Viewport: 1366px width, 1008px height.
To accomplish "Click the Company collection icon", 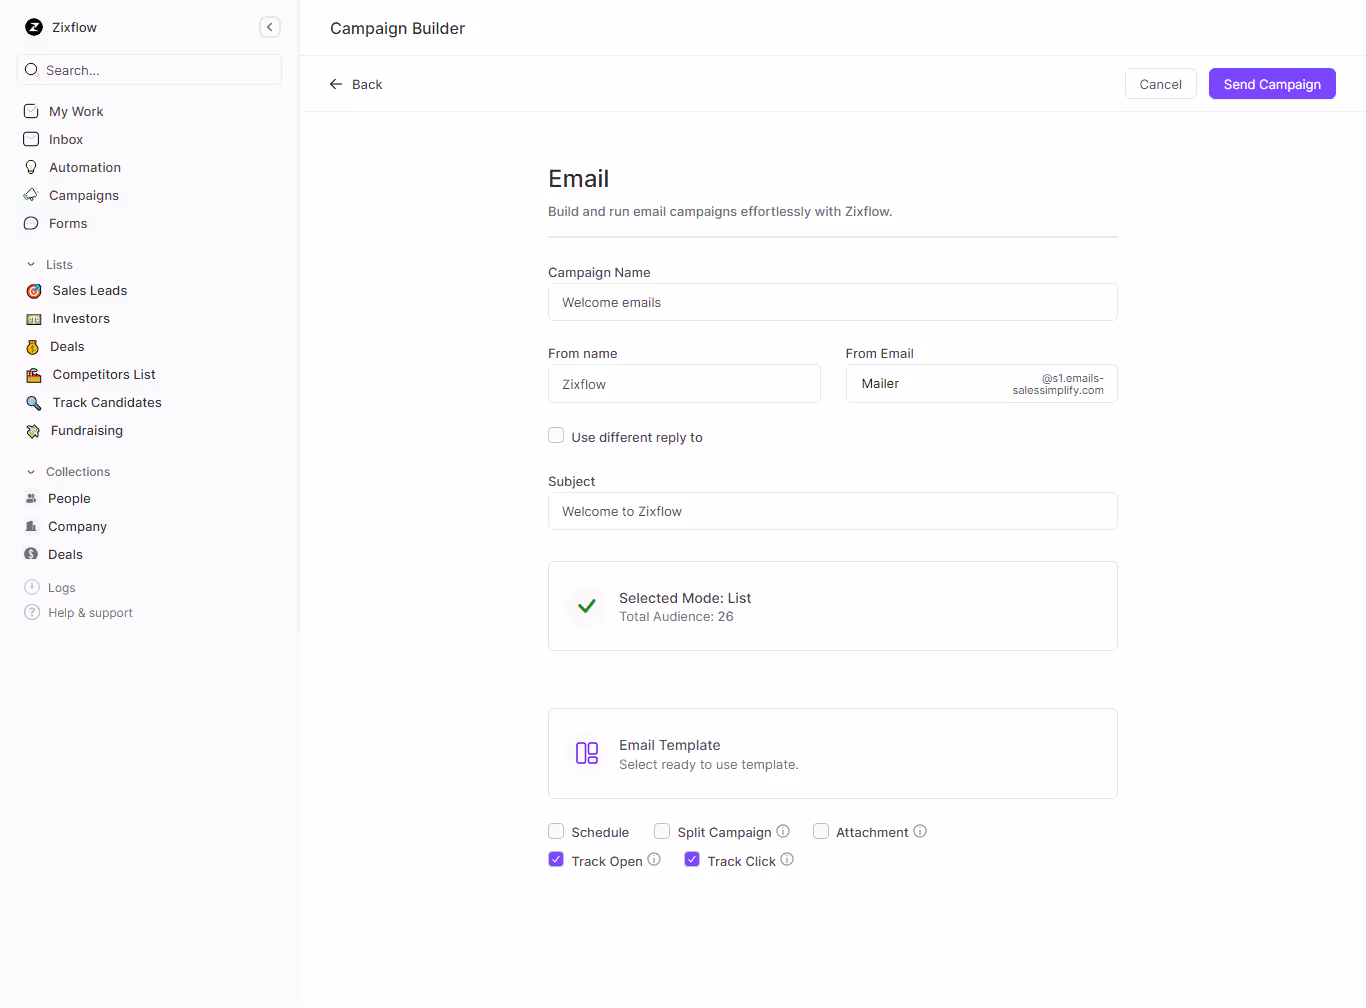I will (x=31, y=526).
